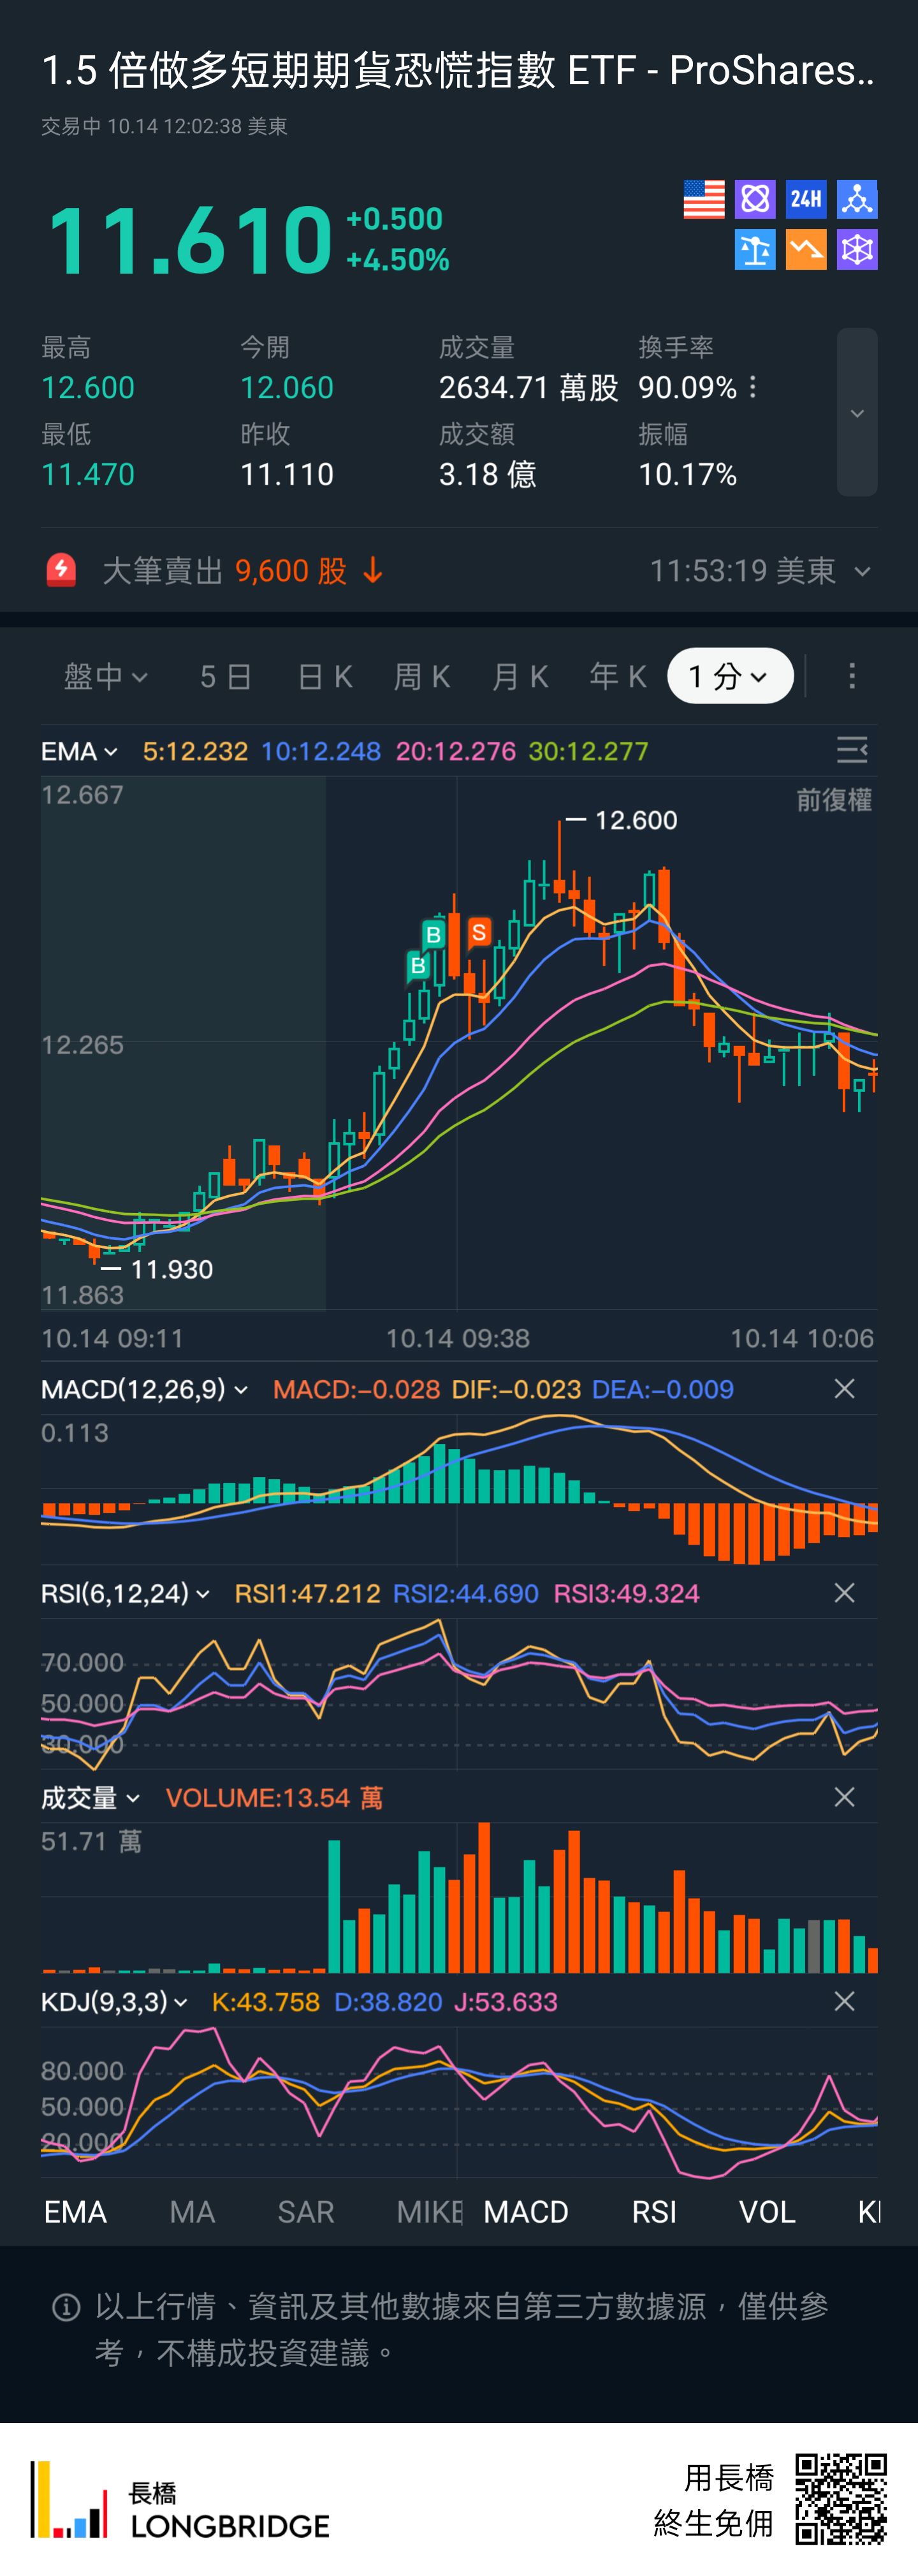Click the QR code image

coord(841,2498)
